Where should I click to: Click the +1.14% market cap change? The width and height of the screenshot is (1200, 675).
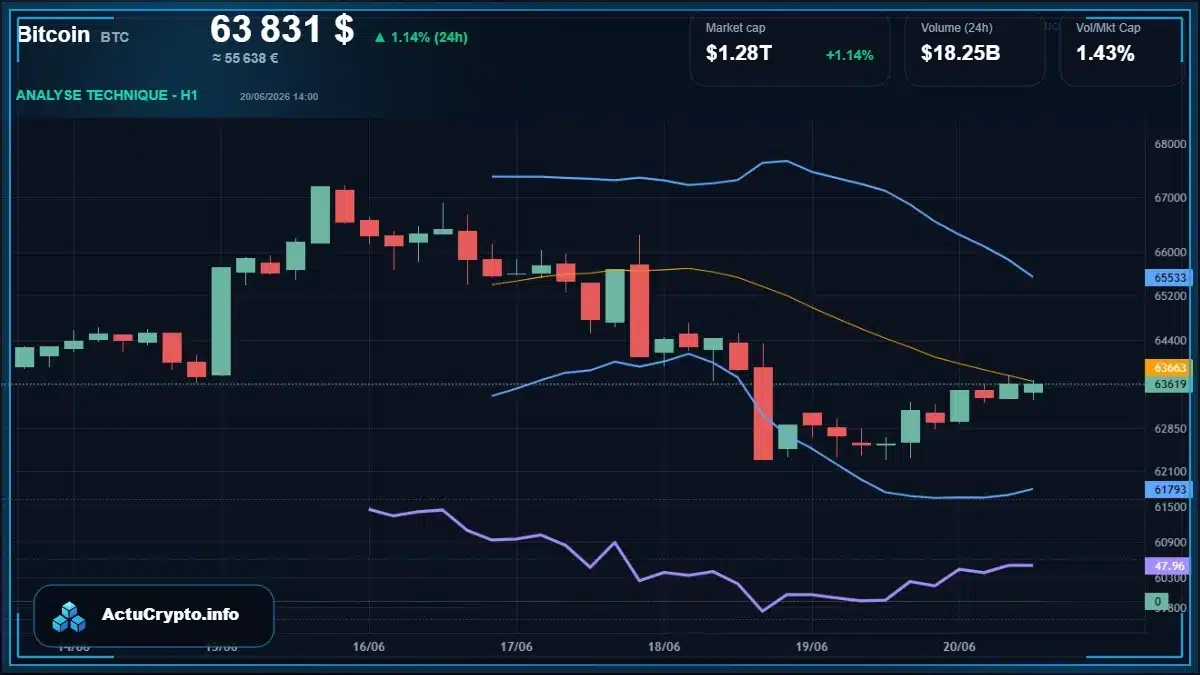coord(849,55)
